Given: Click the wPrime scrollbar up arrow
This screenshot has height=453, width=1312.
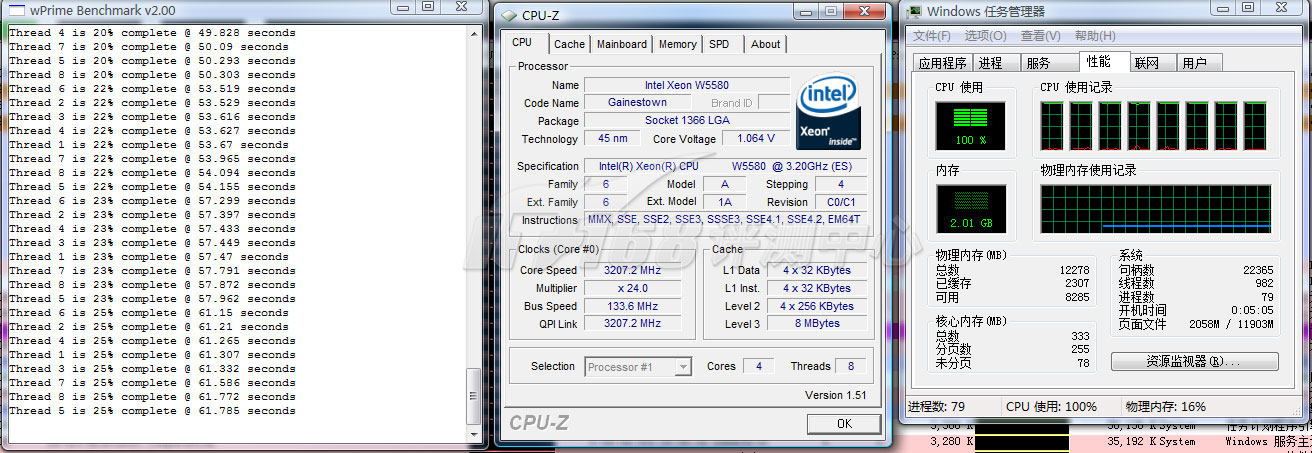Looking at the screenshot, I should [474, 34].
